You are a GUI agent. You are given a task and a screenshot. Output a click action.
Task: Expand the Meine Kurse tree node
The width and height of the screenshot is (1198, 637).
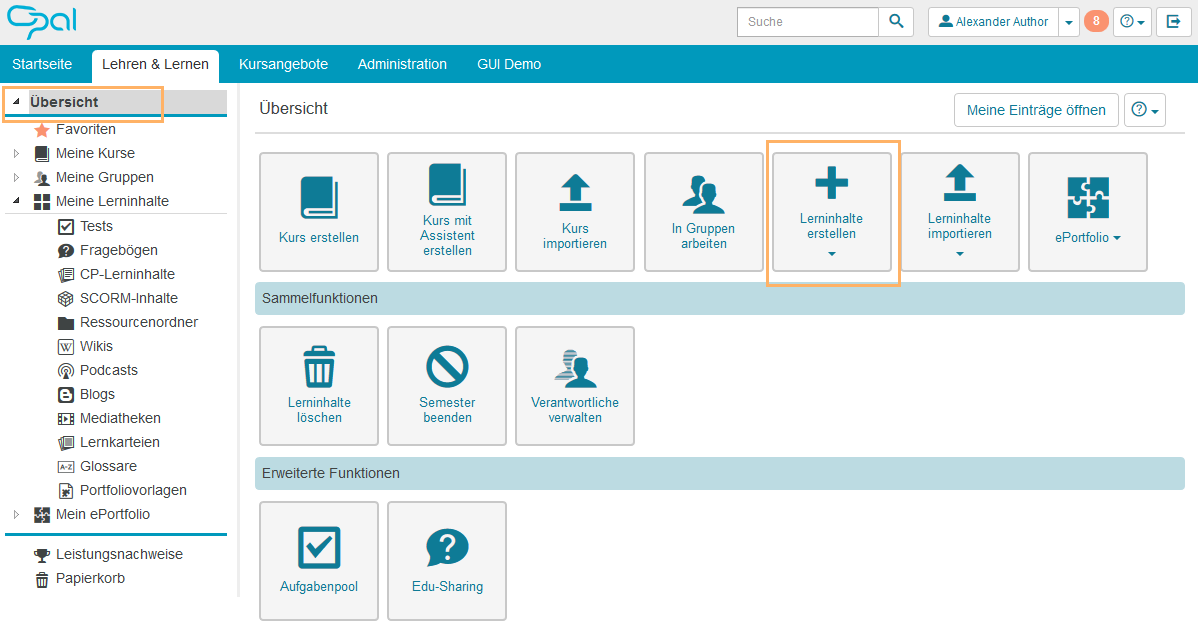[16, 154]
